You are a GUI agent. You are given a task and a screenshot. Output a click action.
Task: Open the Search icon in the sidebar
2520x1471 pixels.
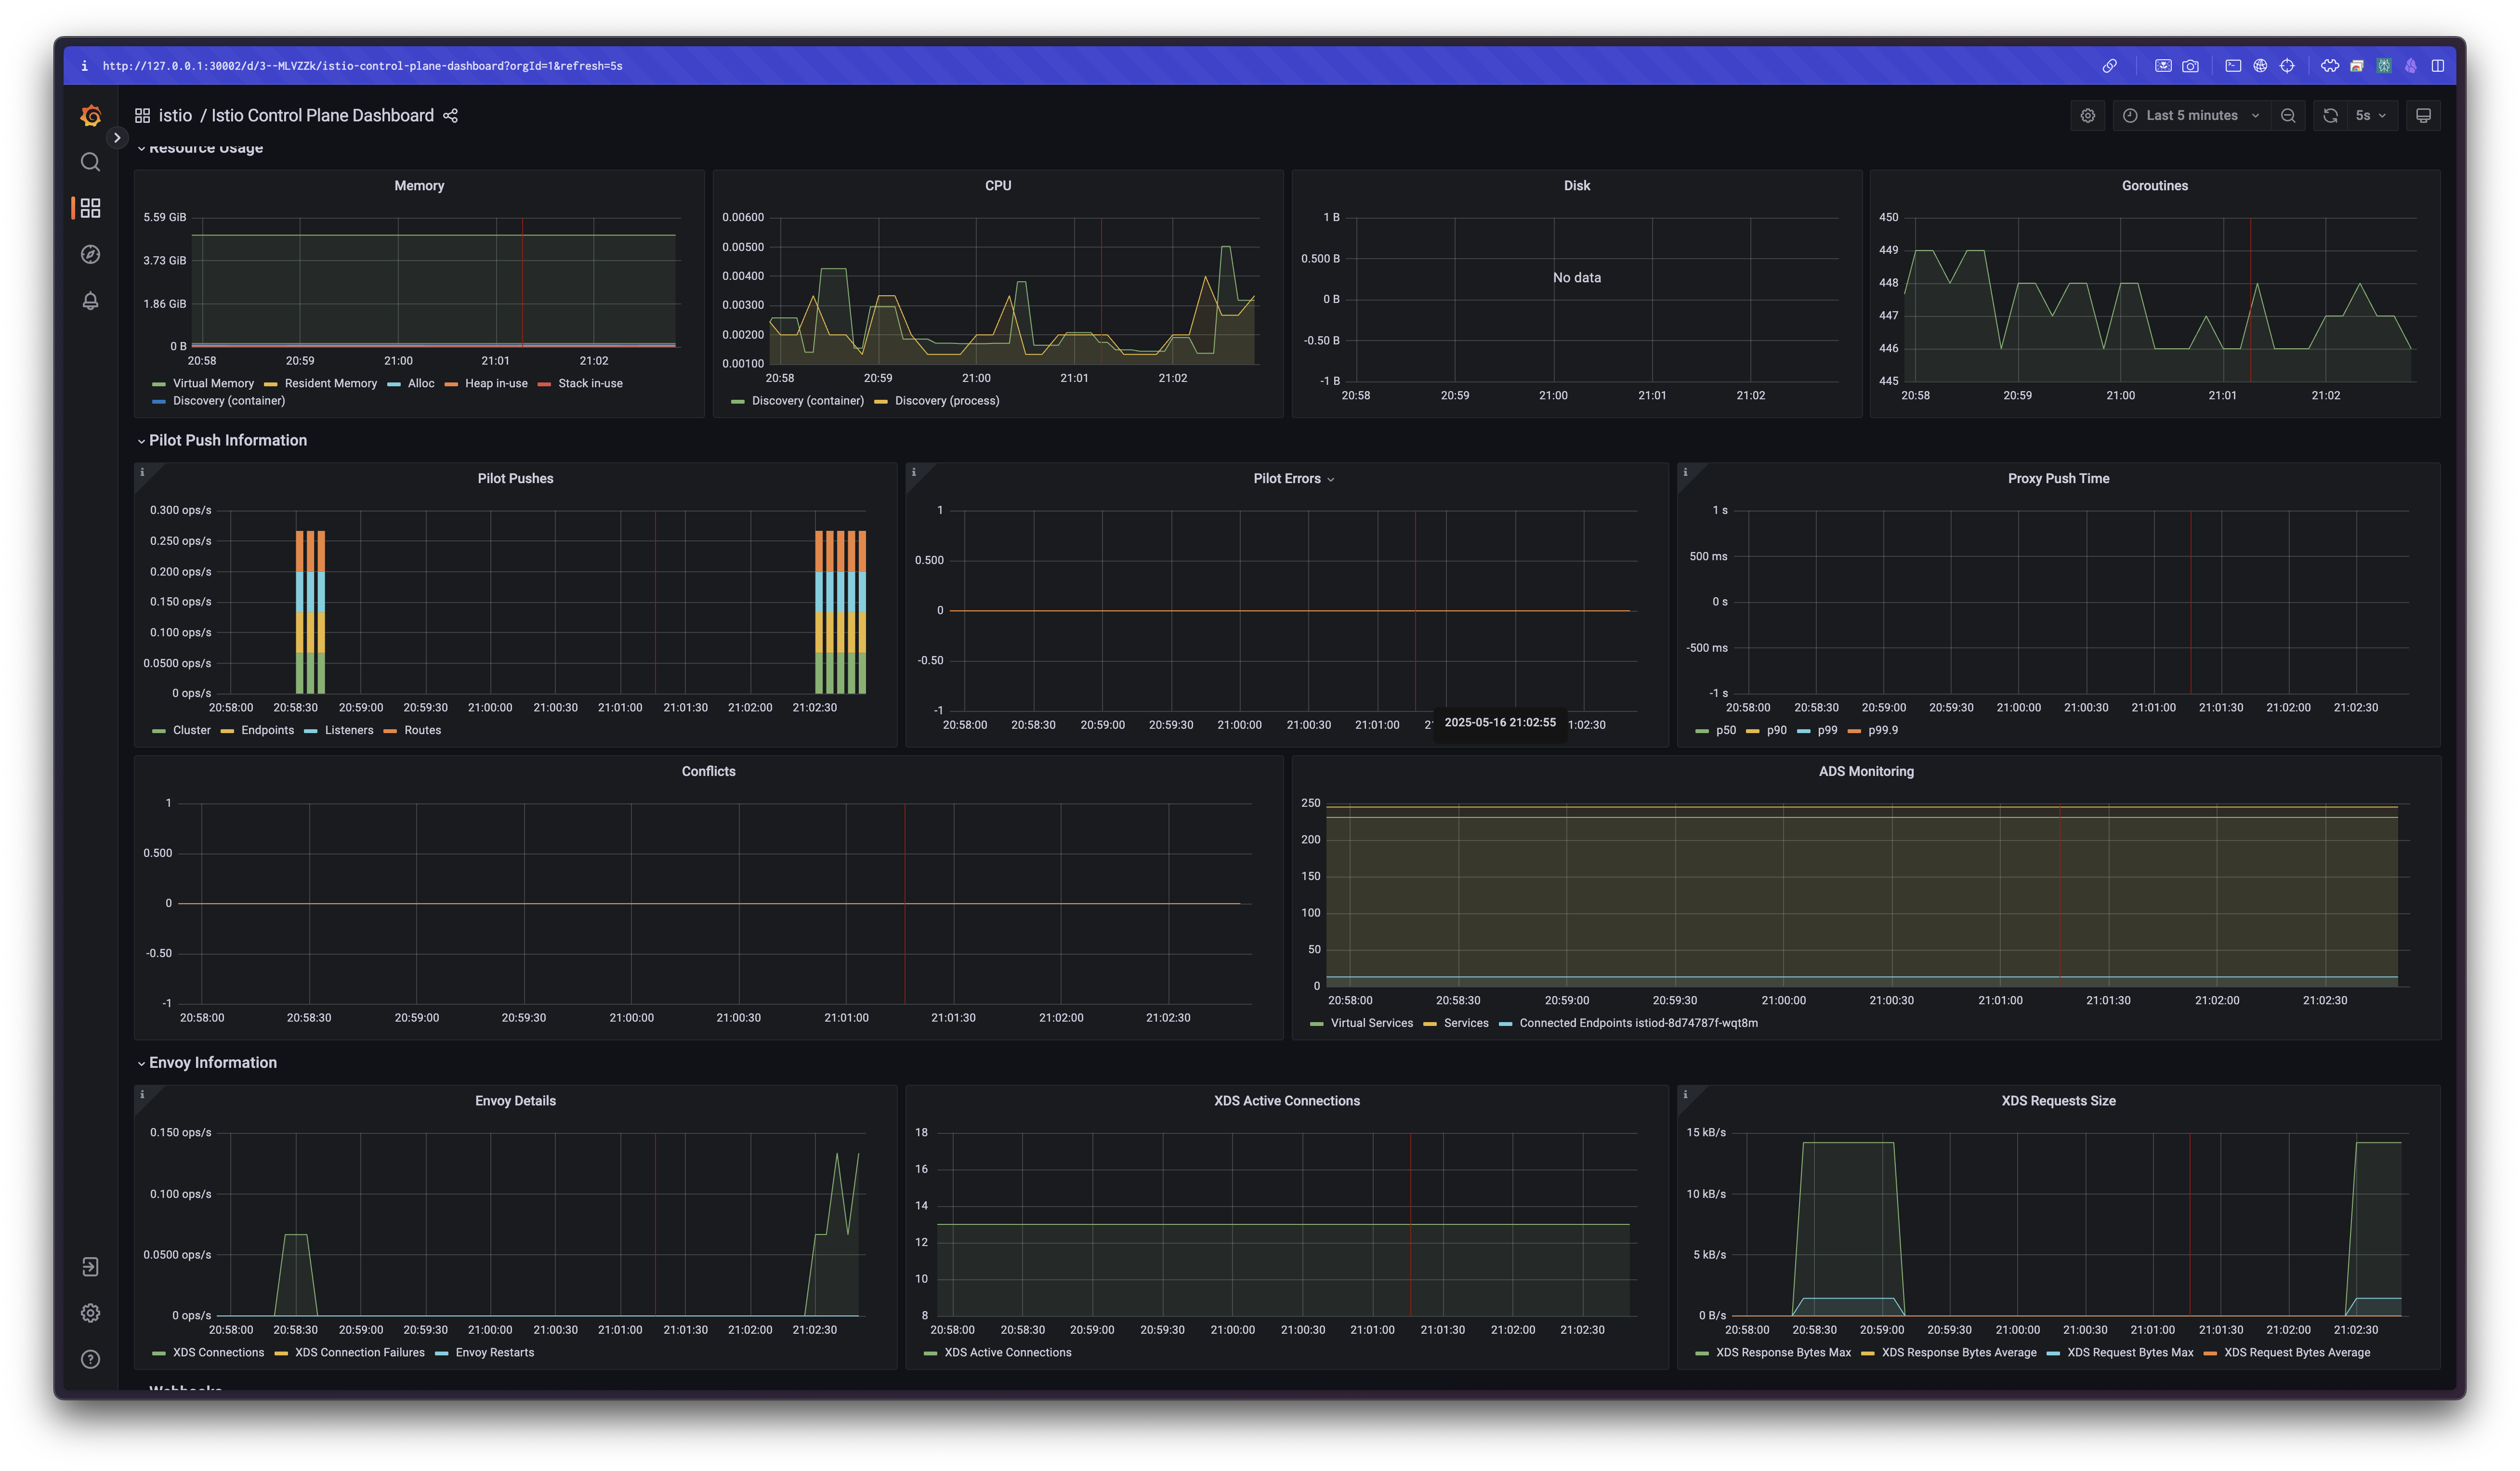(x=90, y=162)
